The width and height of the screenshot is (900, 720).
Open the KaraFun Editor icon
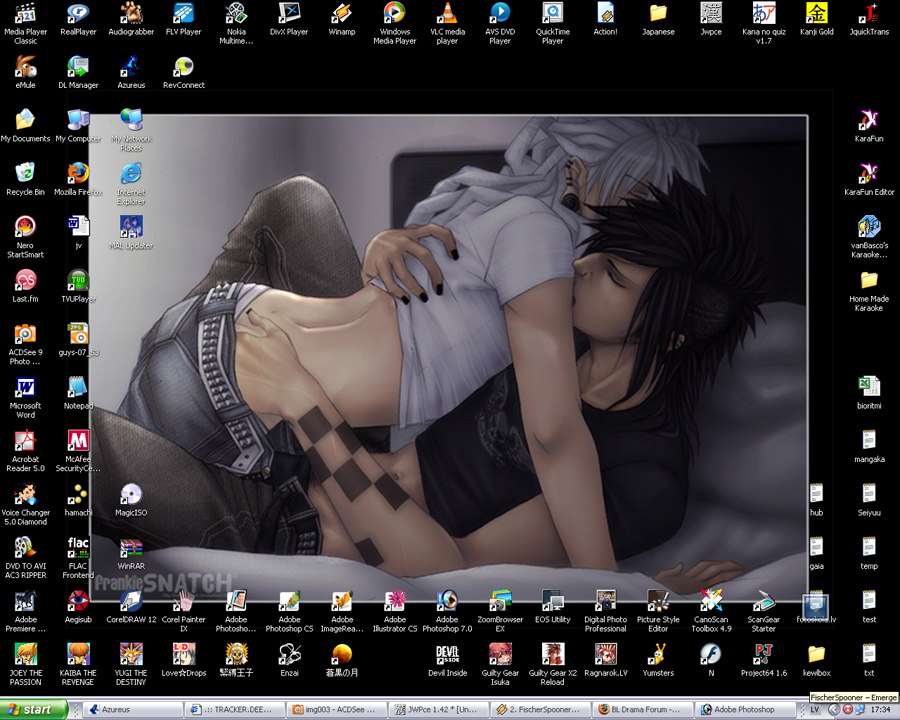(869, 179)
